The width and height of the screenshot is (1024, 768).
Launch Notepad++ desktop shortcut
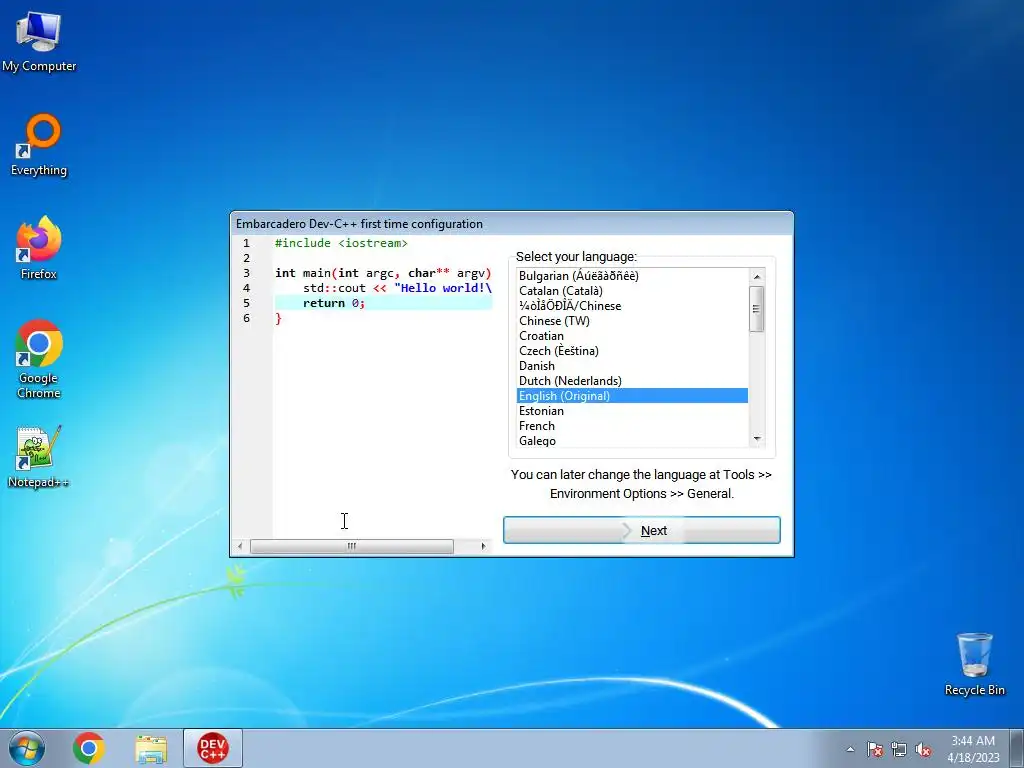pyautogui.click(x=39, y=457)
